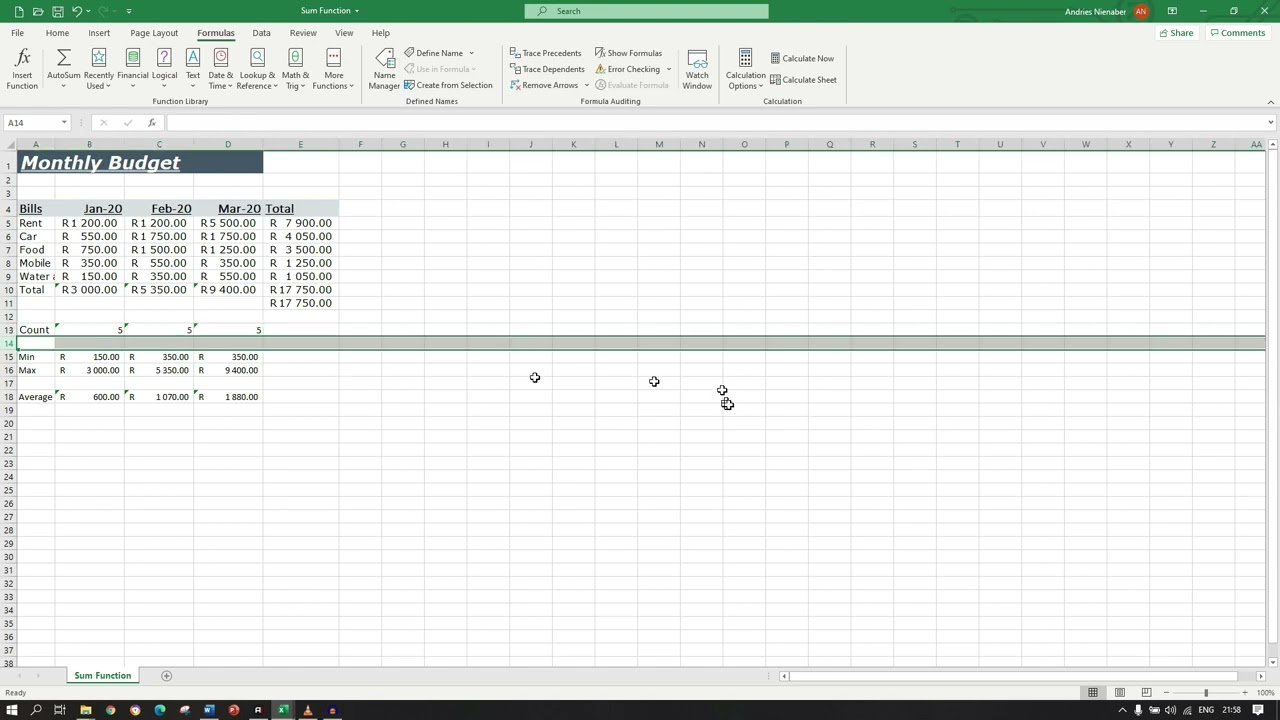Click the Insert Function icon

(x=22, y=68)
